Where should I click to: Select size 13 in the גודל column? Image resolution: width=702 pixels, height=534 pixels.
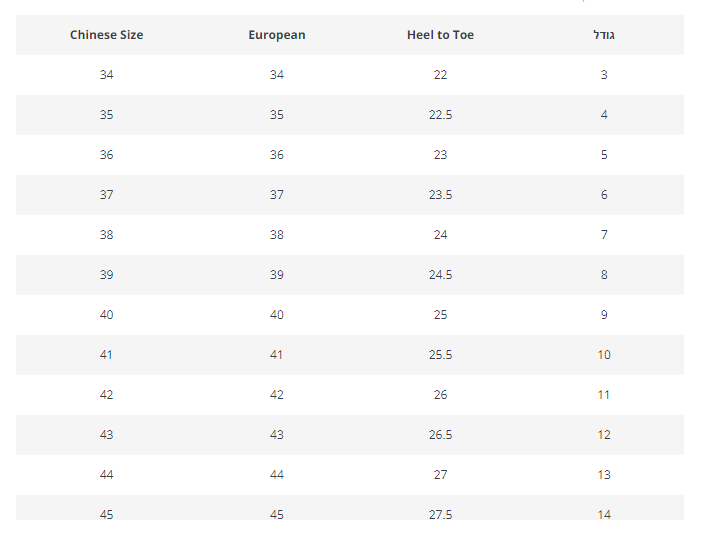604,475
